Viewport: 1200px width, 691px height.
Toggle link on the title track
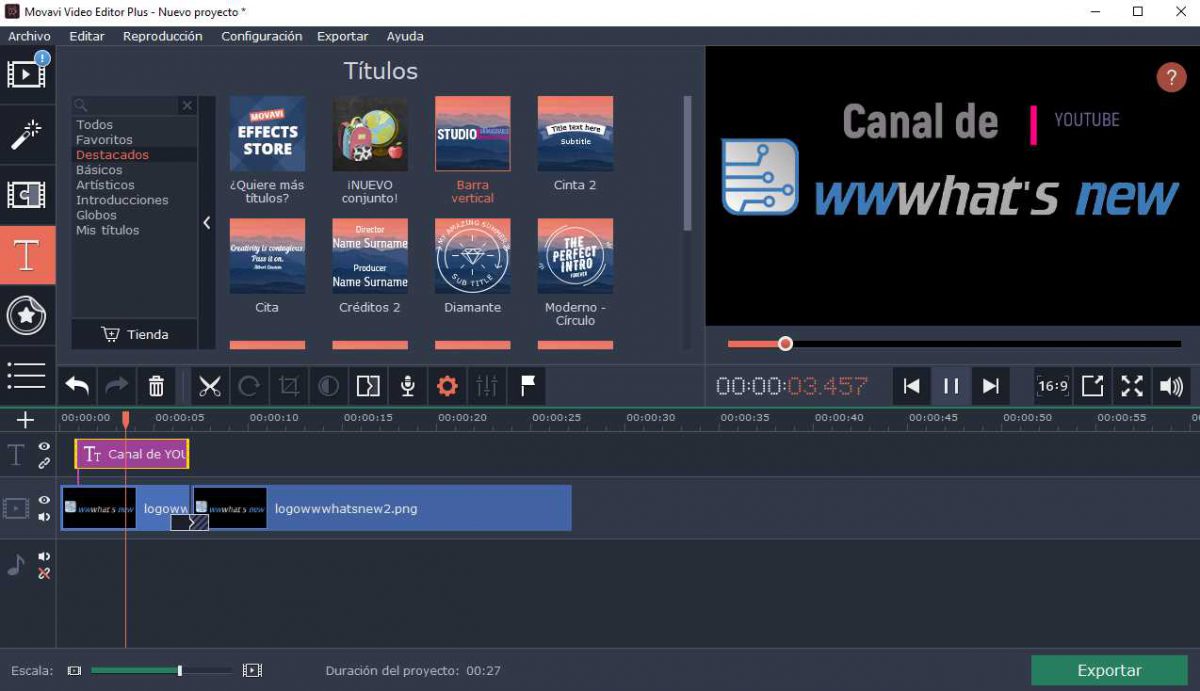44,464
